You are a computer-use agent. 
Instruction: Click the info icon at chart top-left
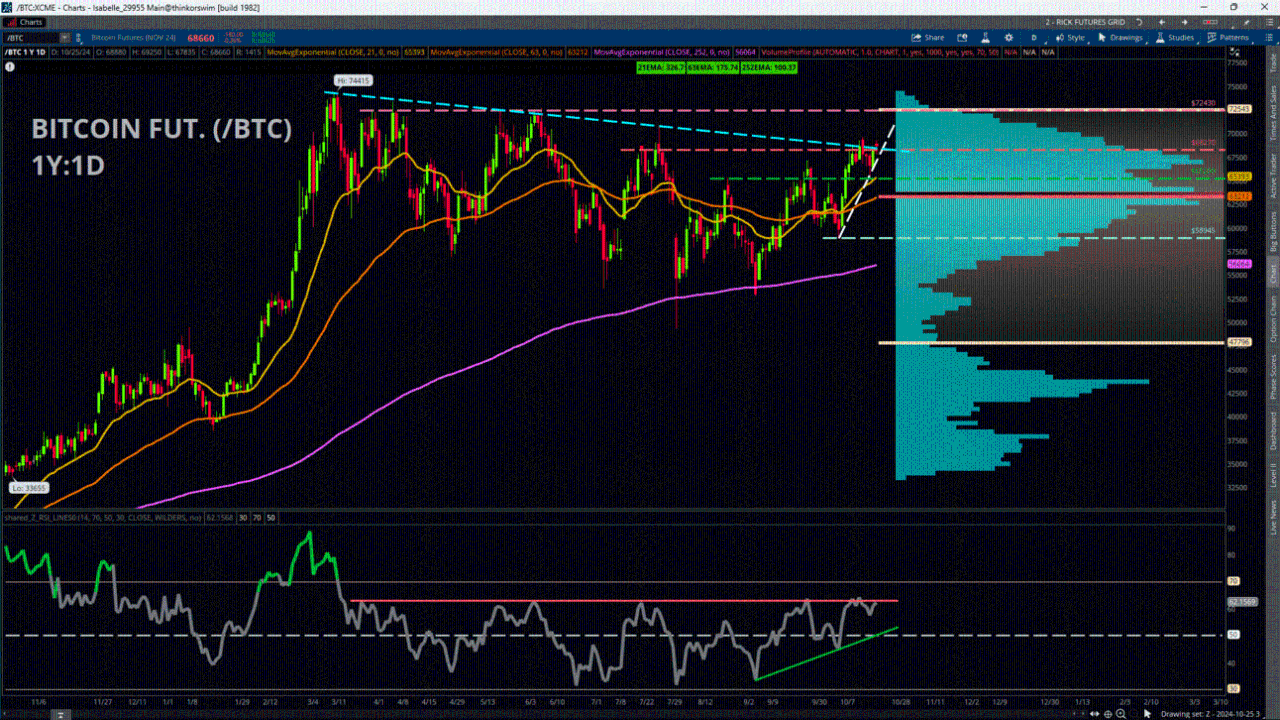tap(10, 66)
